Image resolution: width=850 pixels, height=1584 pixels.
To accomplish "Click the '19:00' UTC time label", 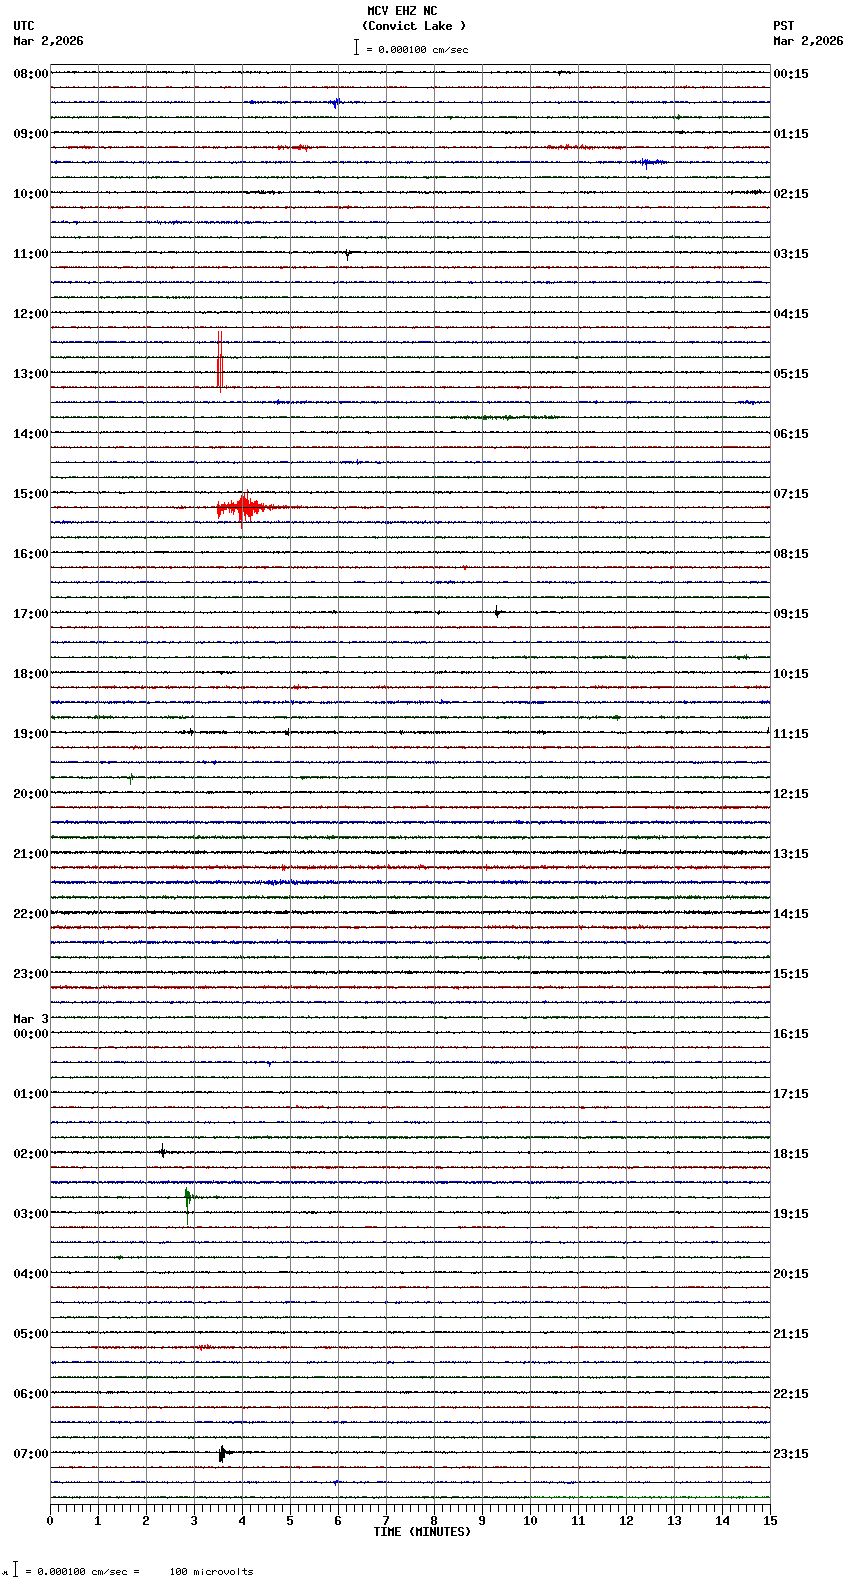I will 31,734.
